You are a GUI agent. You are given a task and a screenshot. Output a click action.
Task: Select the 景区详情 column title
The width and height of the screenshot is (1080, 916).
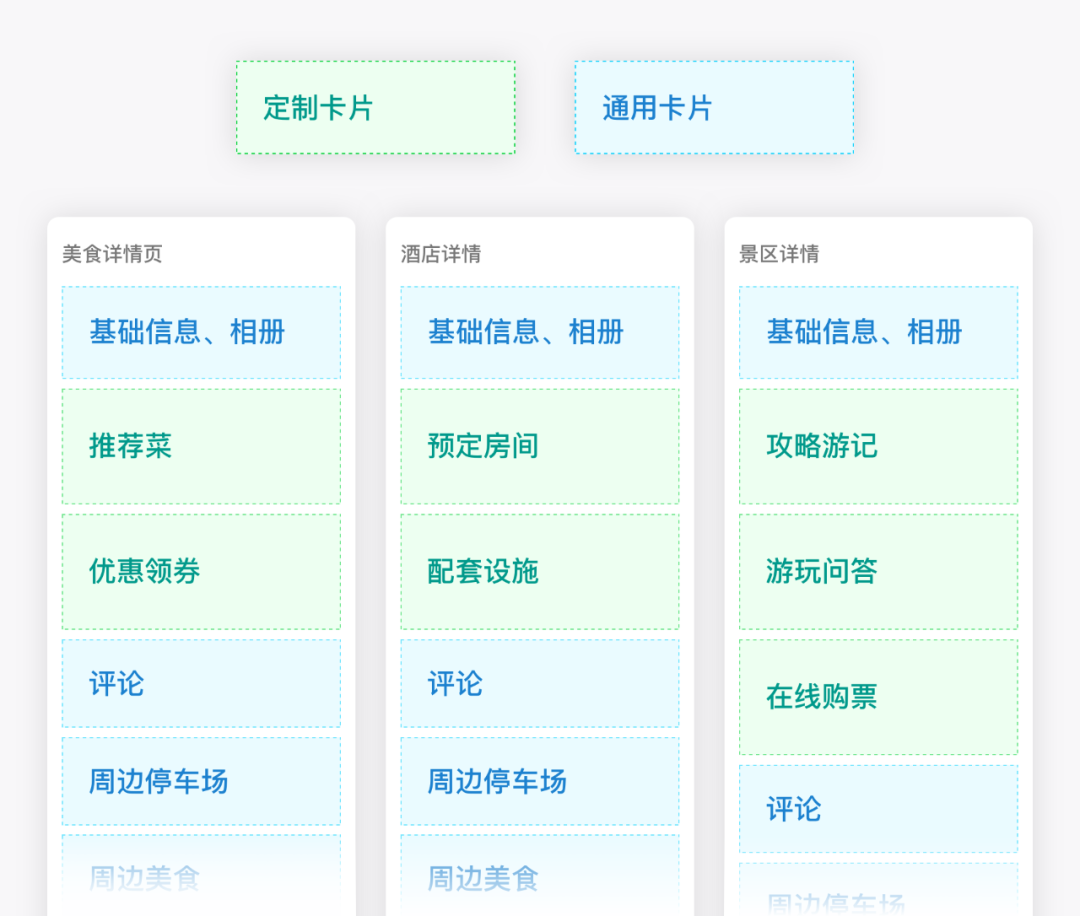pyautogui.click(x=779, y=254)
